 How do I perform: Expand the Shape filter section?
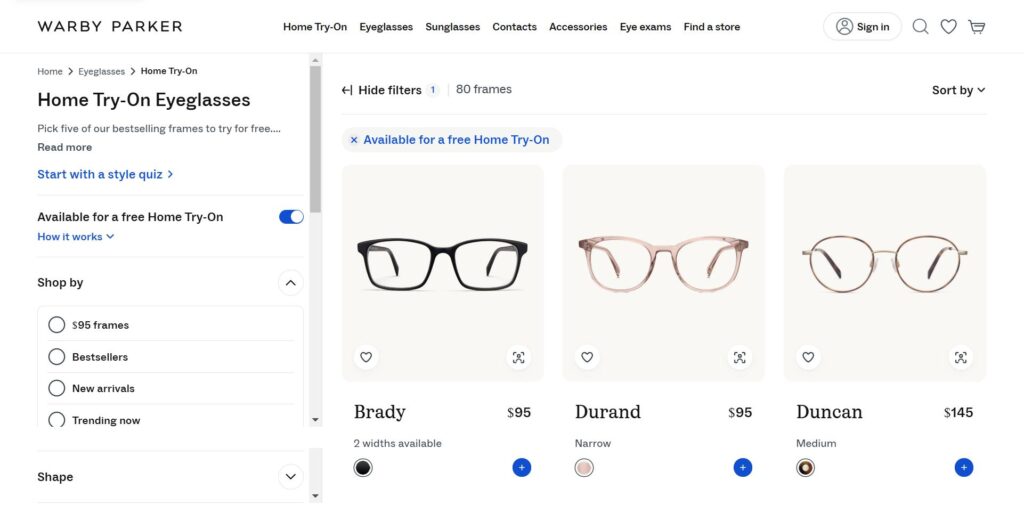coord(291,476)
